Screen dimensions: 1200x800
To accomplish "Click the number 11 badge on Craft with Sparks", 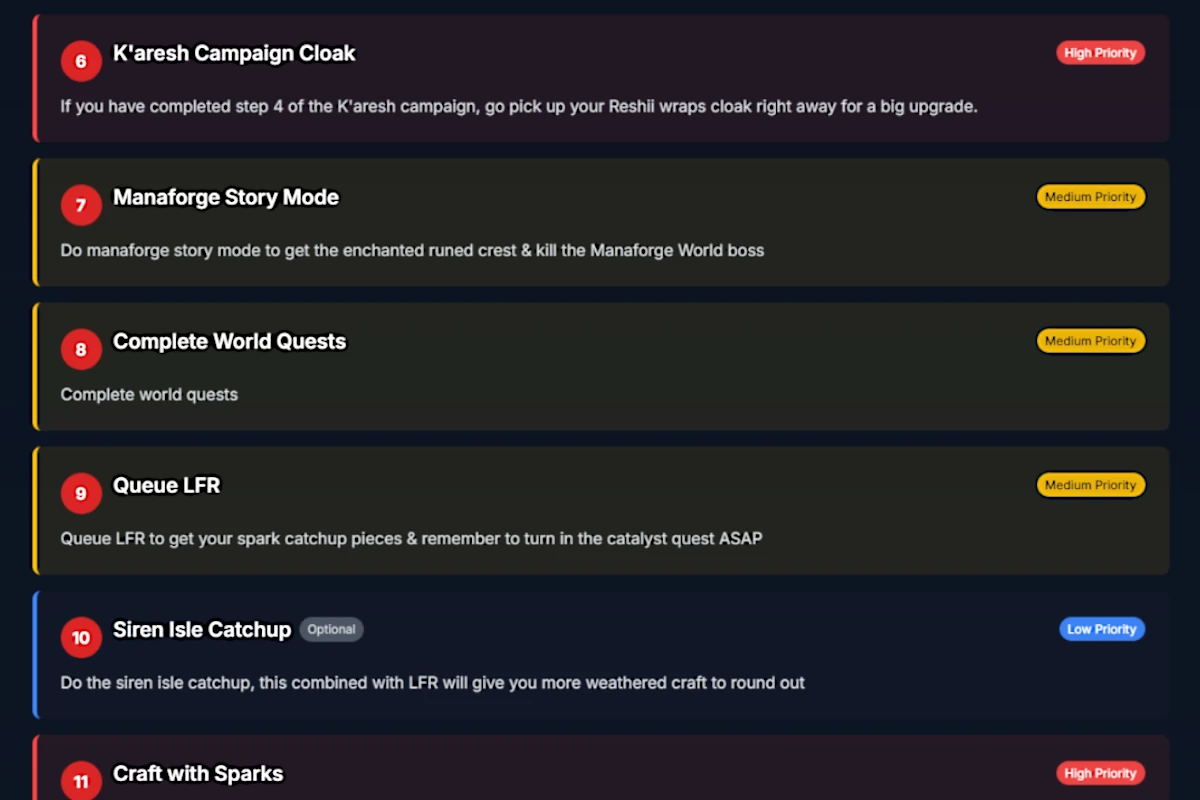I will pos(81,781).
